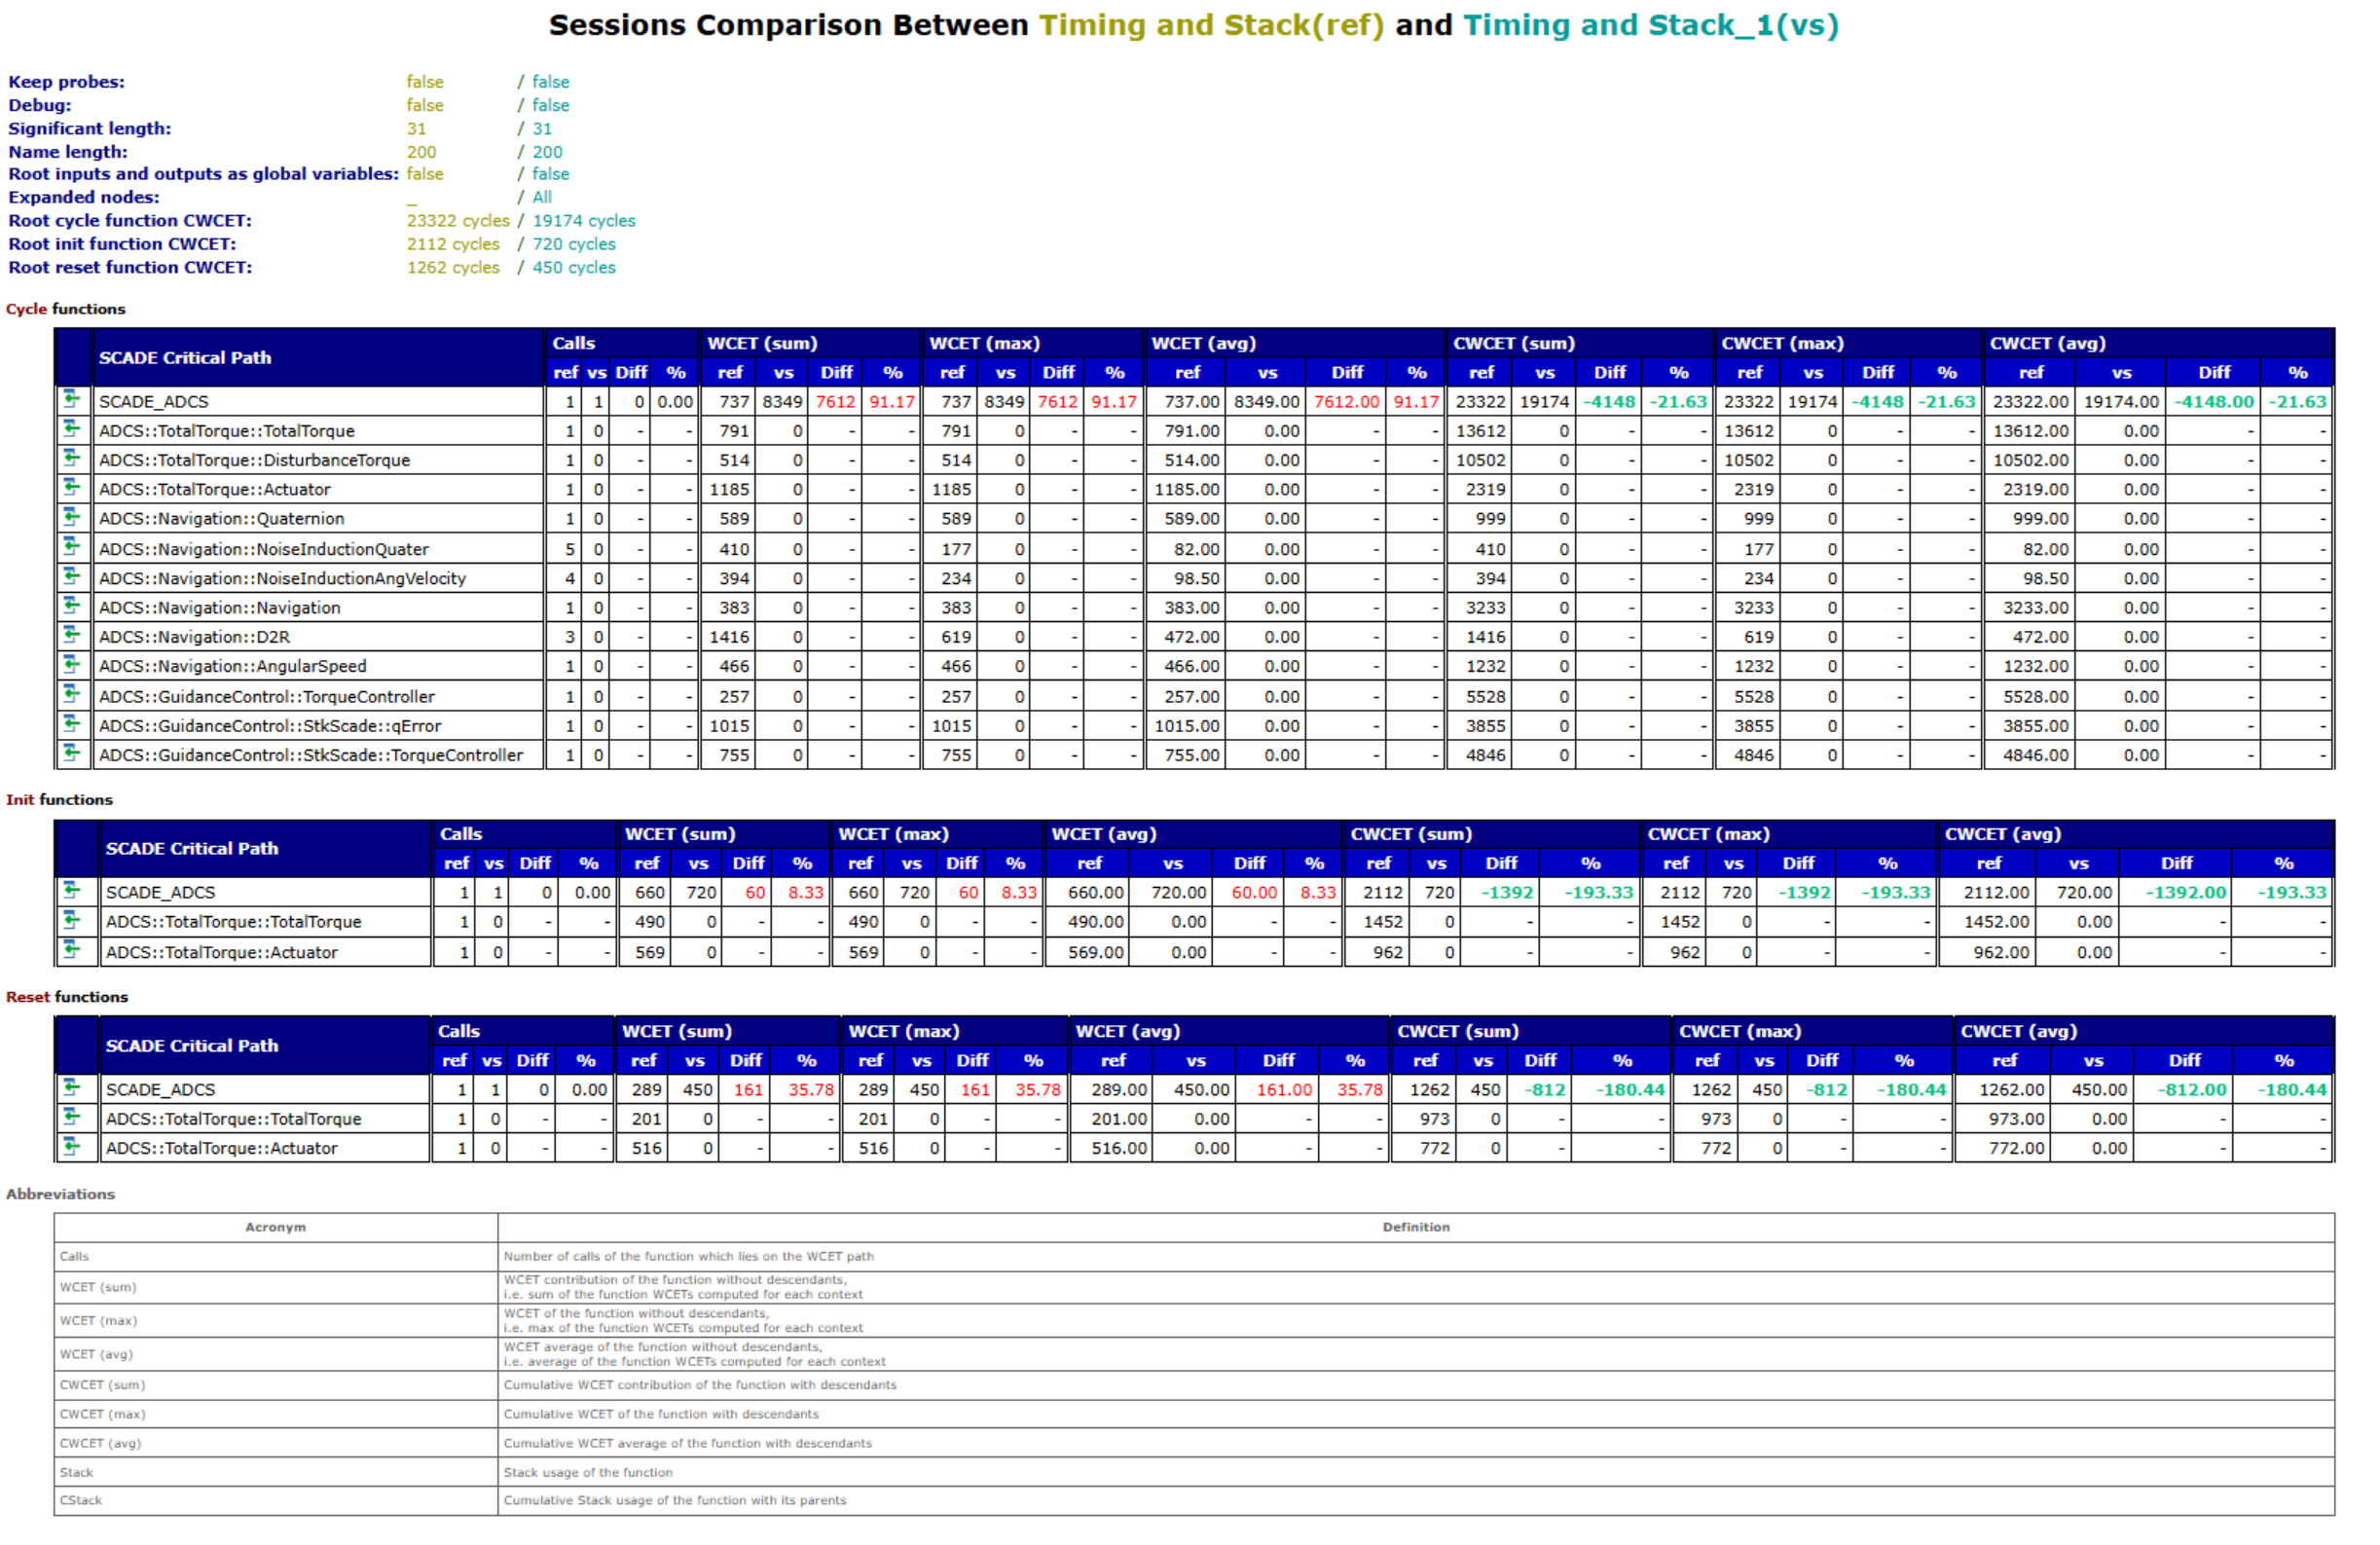Viewport: 2380px width, 1545px height.
Task: Click locate icon for ADCS::Navigation::AngularSpeed row
Action: [x=71, y=665]
